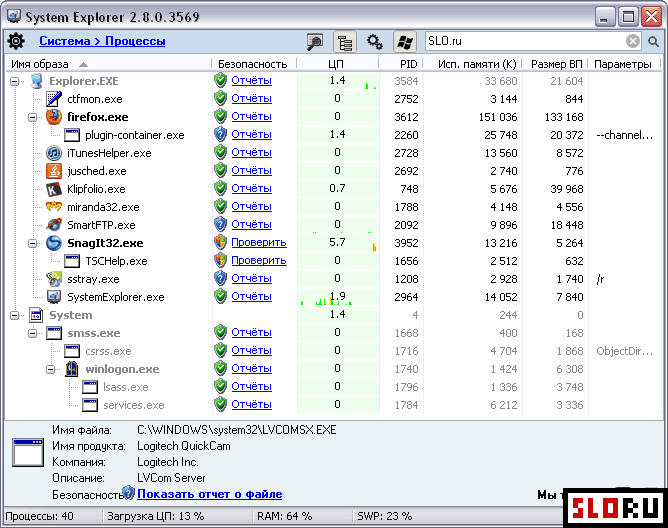668x528 pixels.
Task: Click the C:\WINDOWS\system32\LVCOMSX.EXE file path
Action: point(237,430)
